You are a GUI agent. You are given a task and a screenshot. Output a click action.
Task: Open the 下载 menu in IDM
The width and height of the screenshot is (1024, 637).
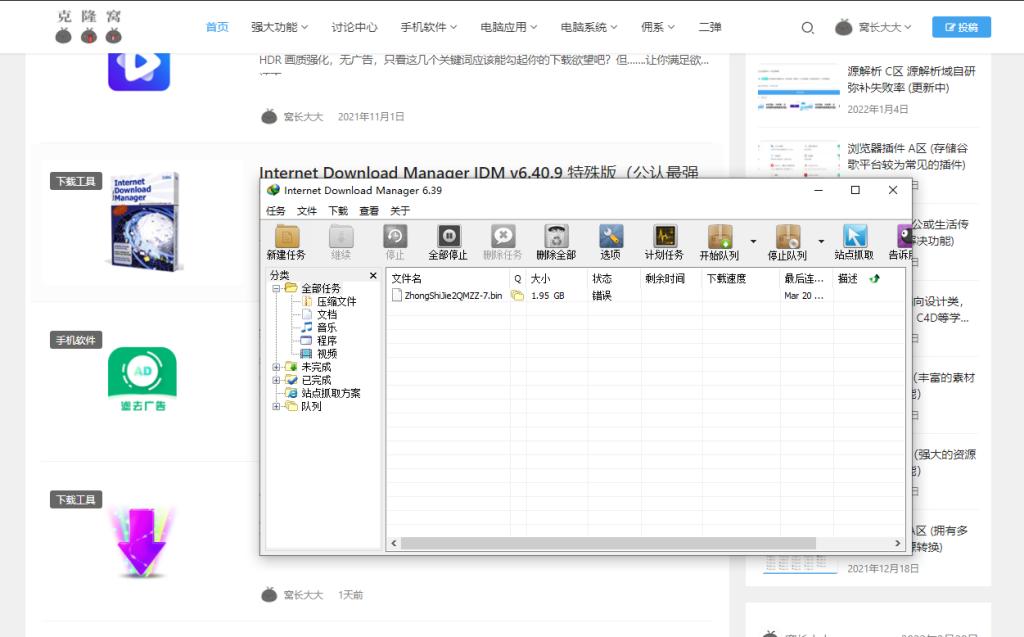coord(338,210)
